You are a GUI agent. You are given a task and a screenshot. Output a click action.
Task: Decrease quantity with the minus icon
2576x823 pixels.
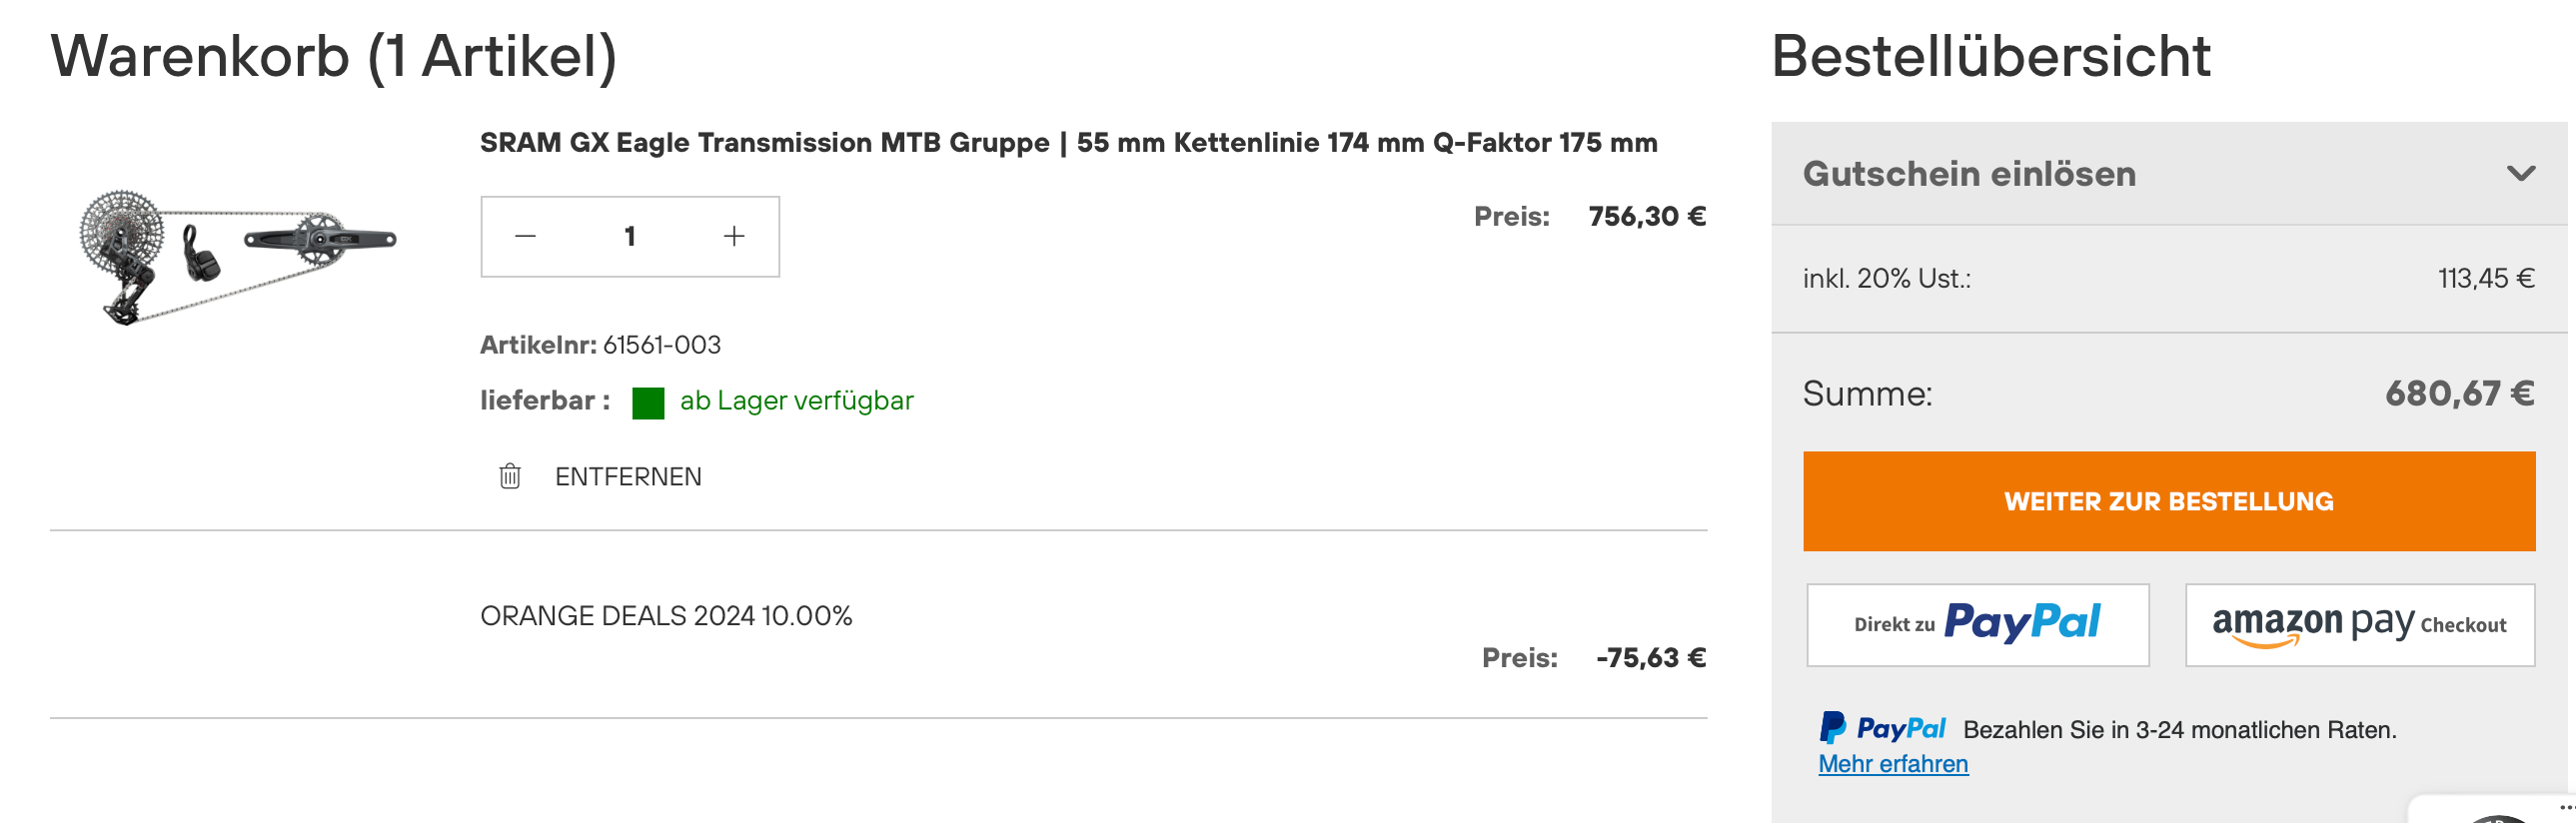(x=525, y=236)
